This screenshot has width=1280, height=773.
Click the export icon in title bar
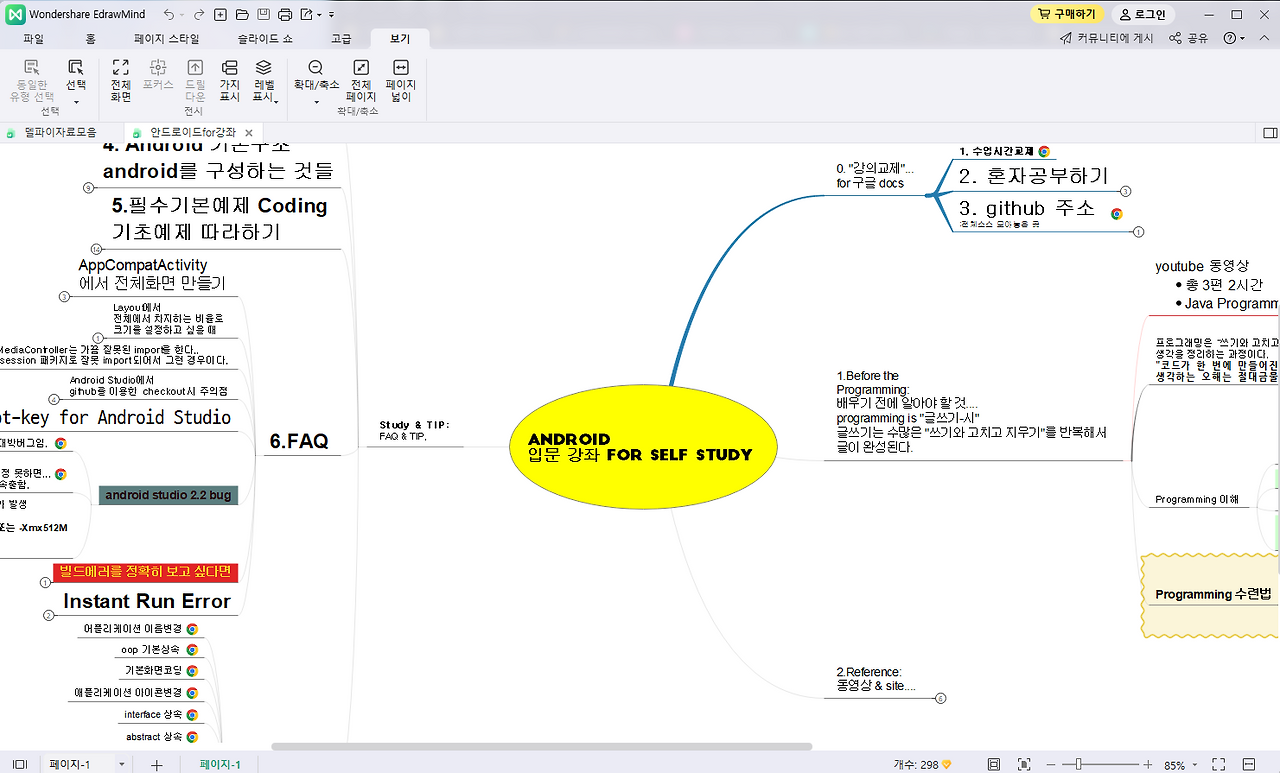(307, 15)
